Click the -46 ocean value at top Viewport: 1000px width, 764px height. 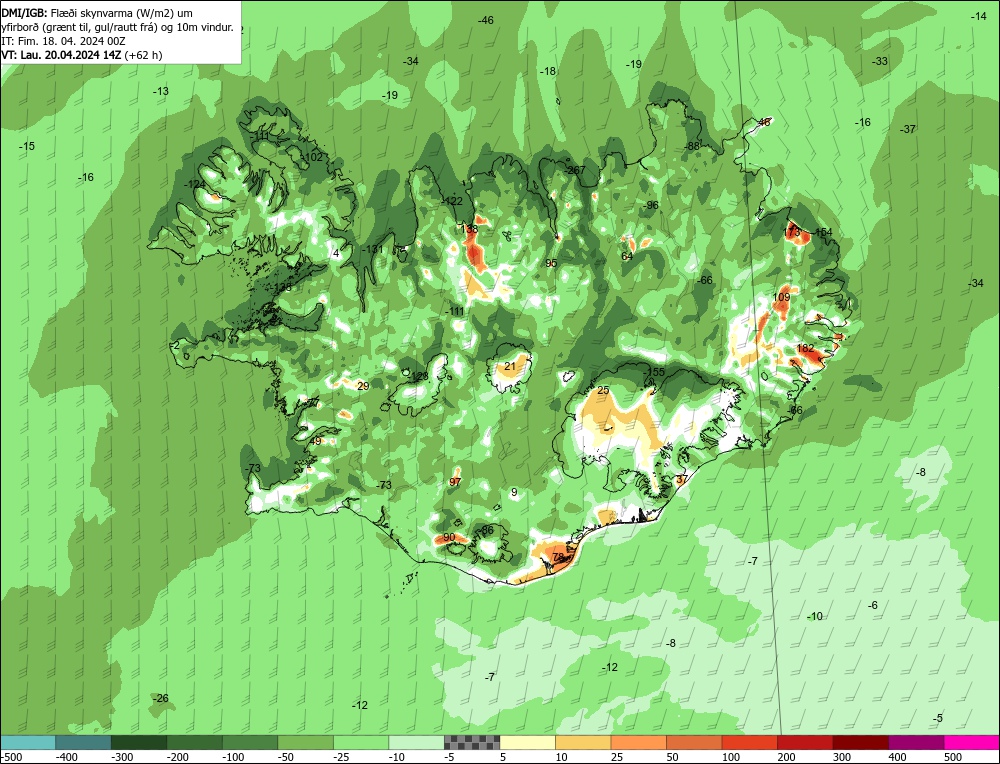[486, 20]
